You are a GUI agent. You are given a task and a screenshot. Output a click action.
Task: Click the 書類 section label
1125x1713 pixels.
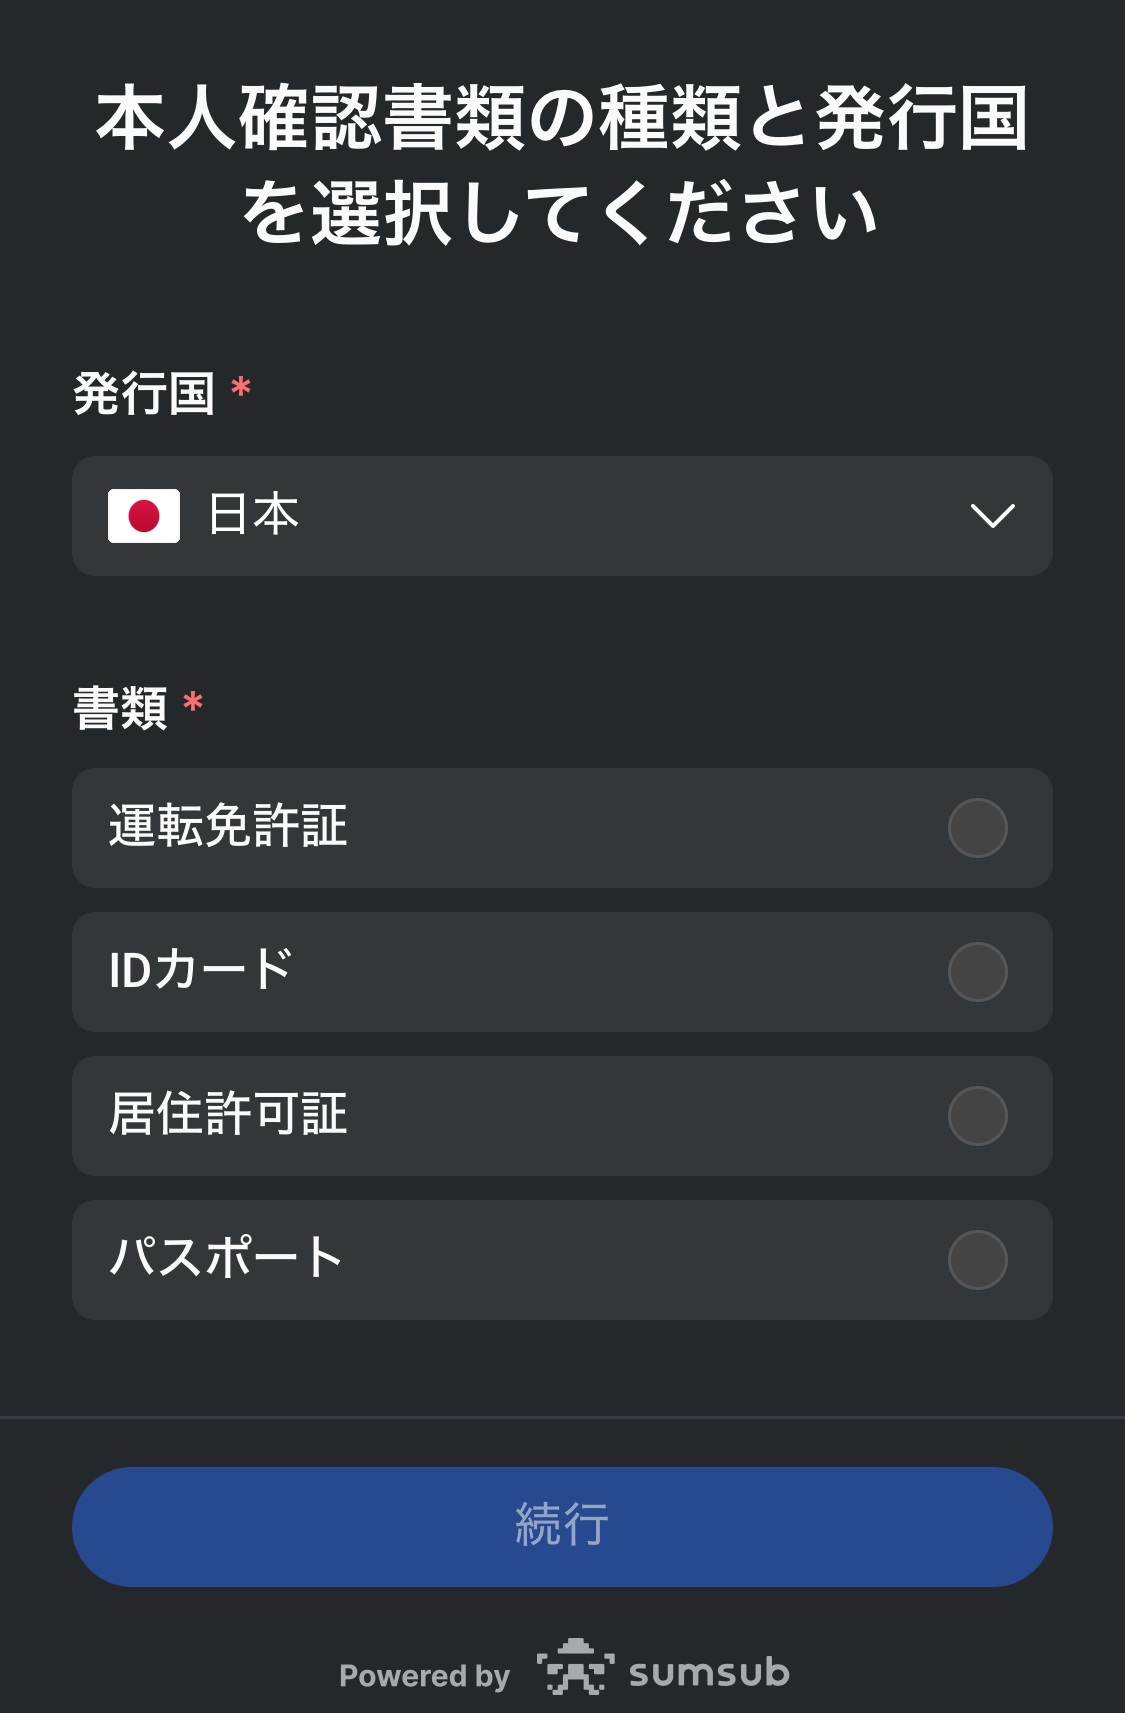click(120, 708)
